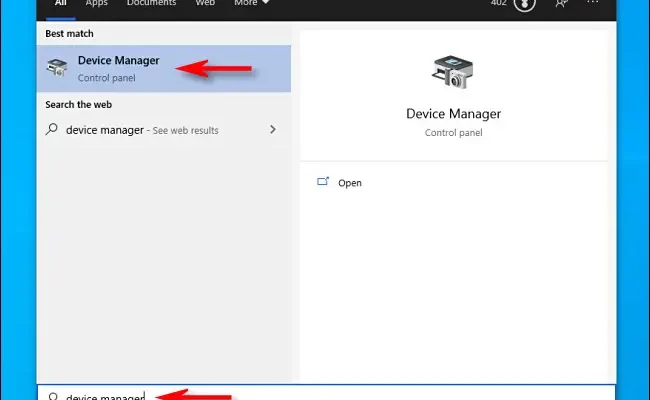The height and width of the screenshot is (400, 650).
Task: Click the large Device Manager preview icon
Action: 452,72
